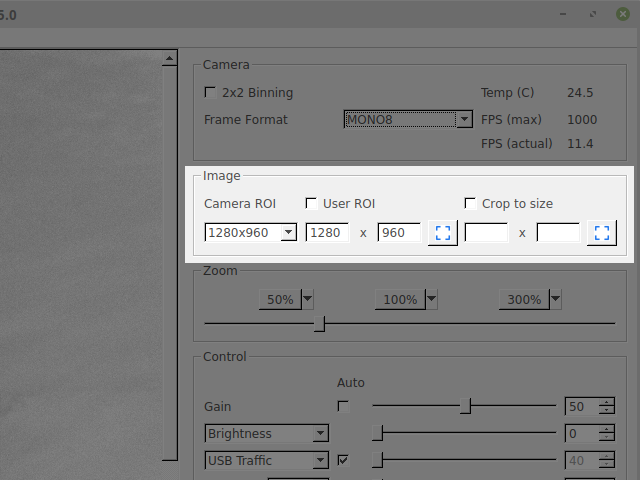The height and width of the screenshot is (480, 640).
Task: Enable 2x2 Binning checkbox
Action: coord(210,93)
